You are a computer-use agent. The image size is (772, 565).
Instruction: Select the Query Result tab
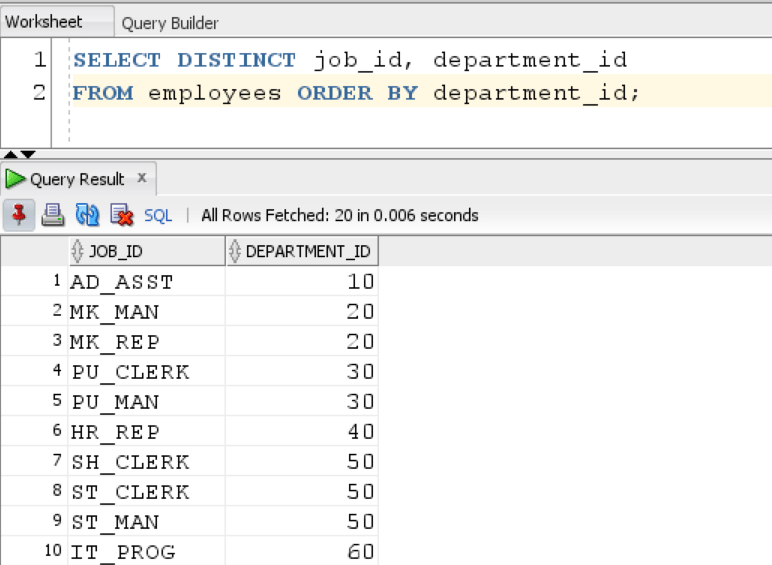(x=77, y=179)
